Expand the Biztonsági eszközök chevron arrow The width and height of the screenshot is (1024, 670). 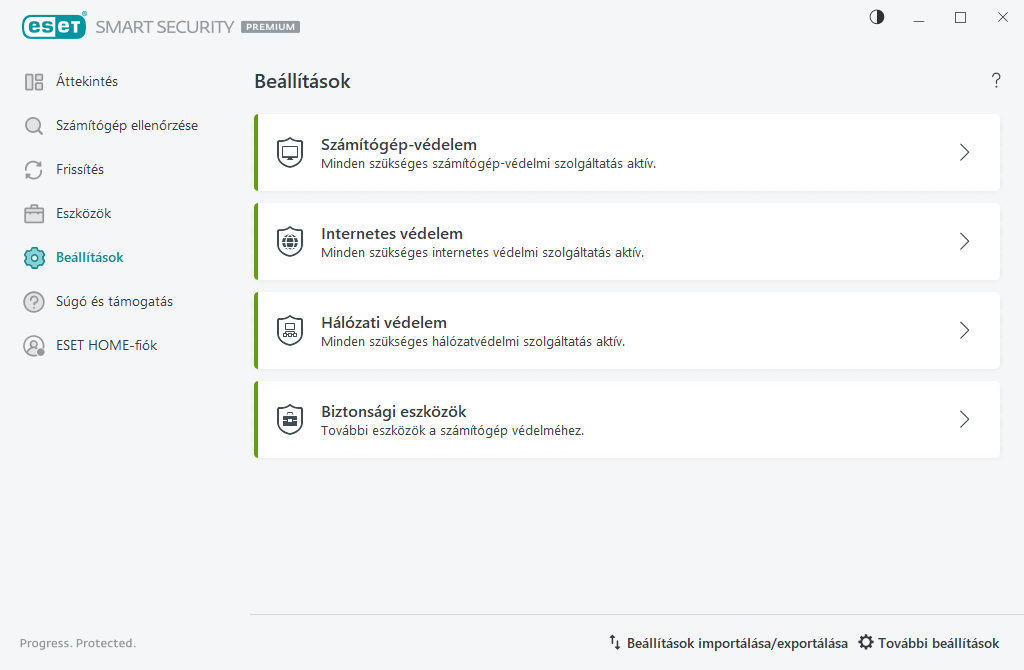[964, 420]
